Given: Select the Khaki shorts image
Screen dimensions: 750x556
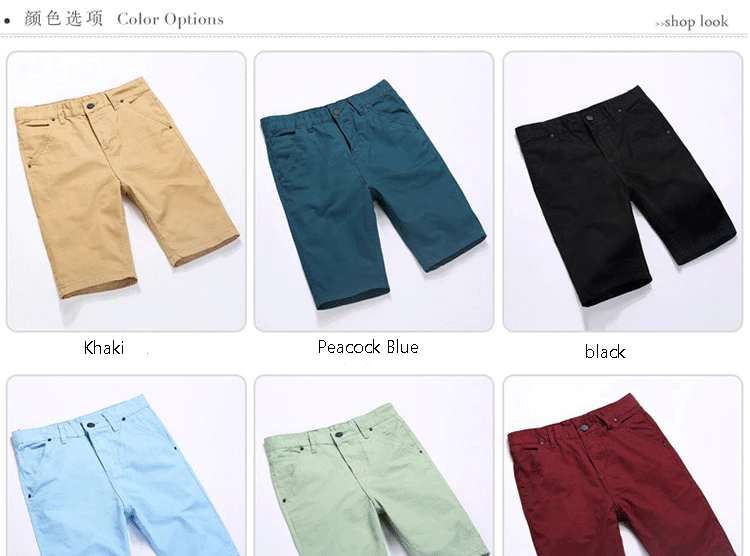Looking at the screenshot, I should click(126, 191).
